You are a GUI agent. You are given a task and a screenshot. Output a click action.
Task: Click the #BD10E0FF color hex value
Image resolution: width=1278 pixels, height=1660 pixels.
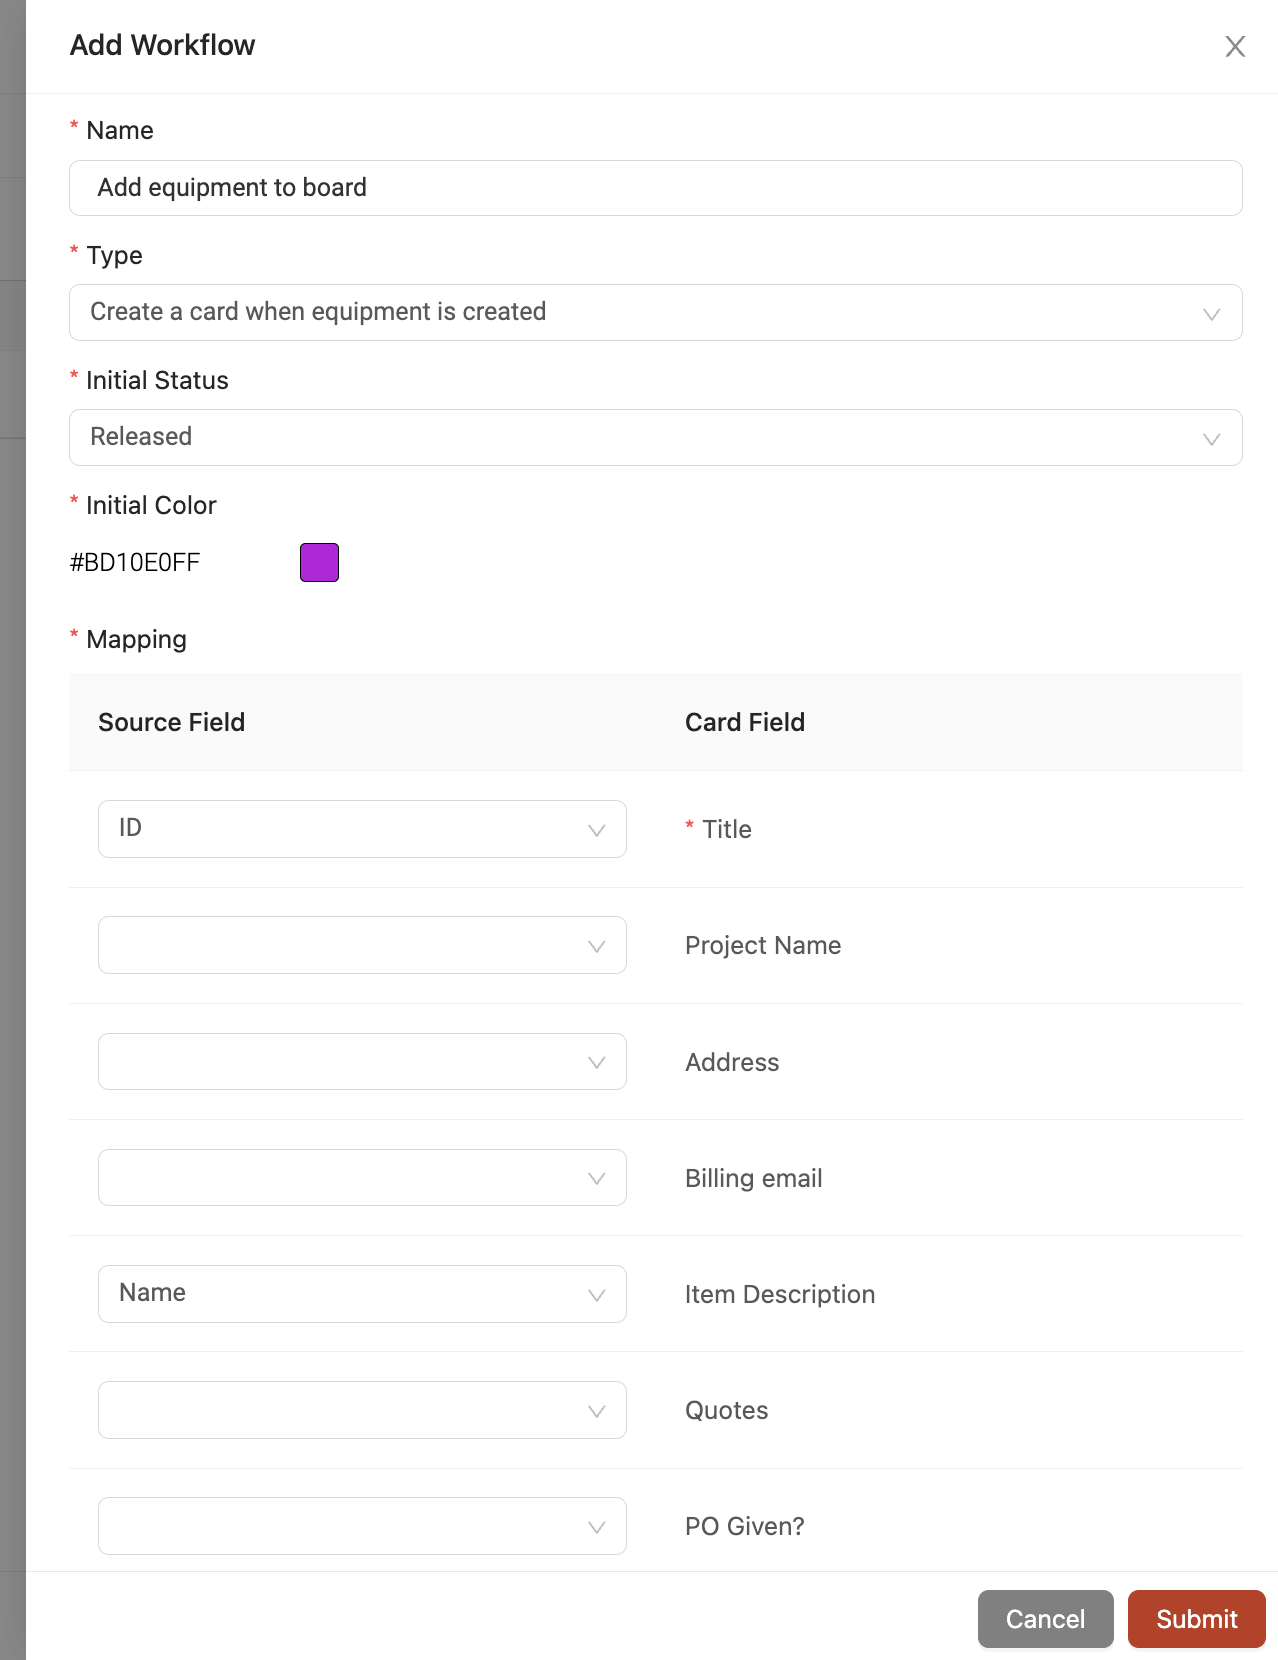(x=135, y=562)
